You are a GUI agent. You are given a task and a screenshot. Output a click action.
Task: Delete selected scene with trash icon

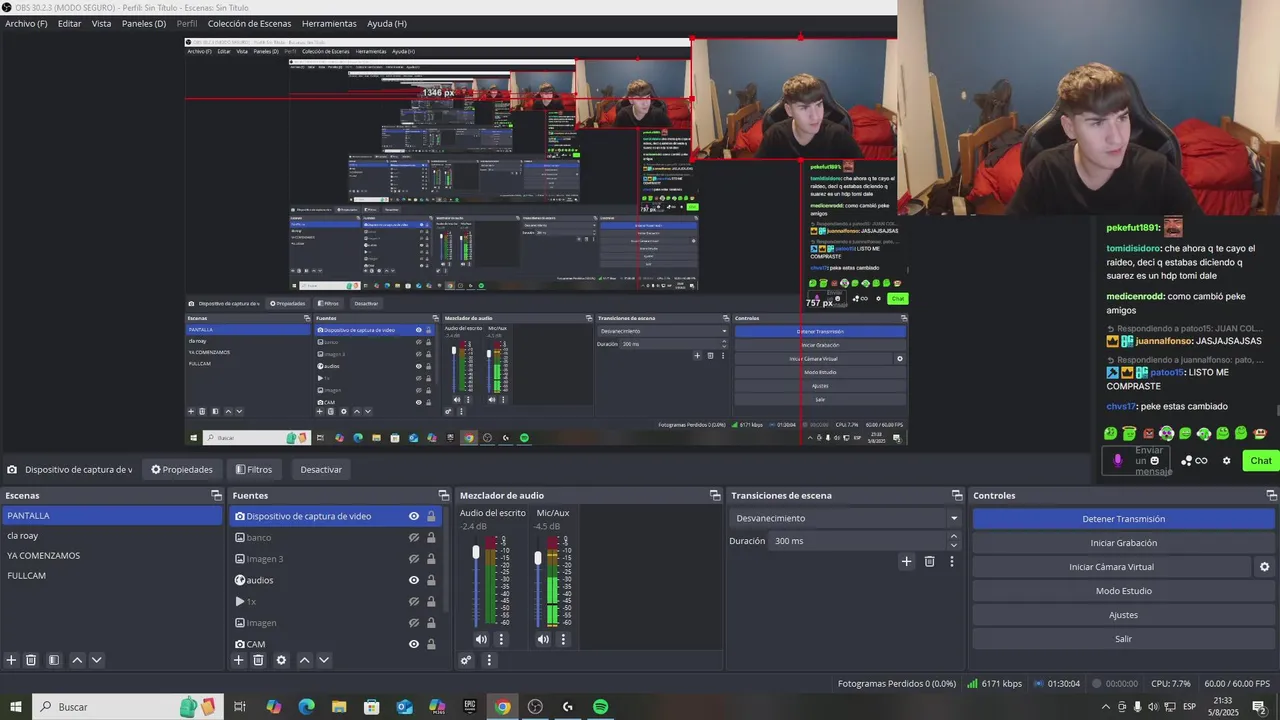(x=31, y=660)
